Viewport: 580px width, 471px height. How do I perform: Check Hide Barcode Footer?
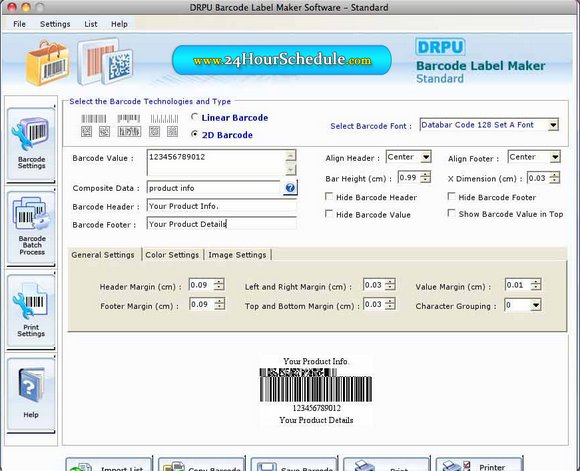pyautogui.click(x=451, y=196)
